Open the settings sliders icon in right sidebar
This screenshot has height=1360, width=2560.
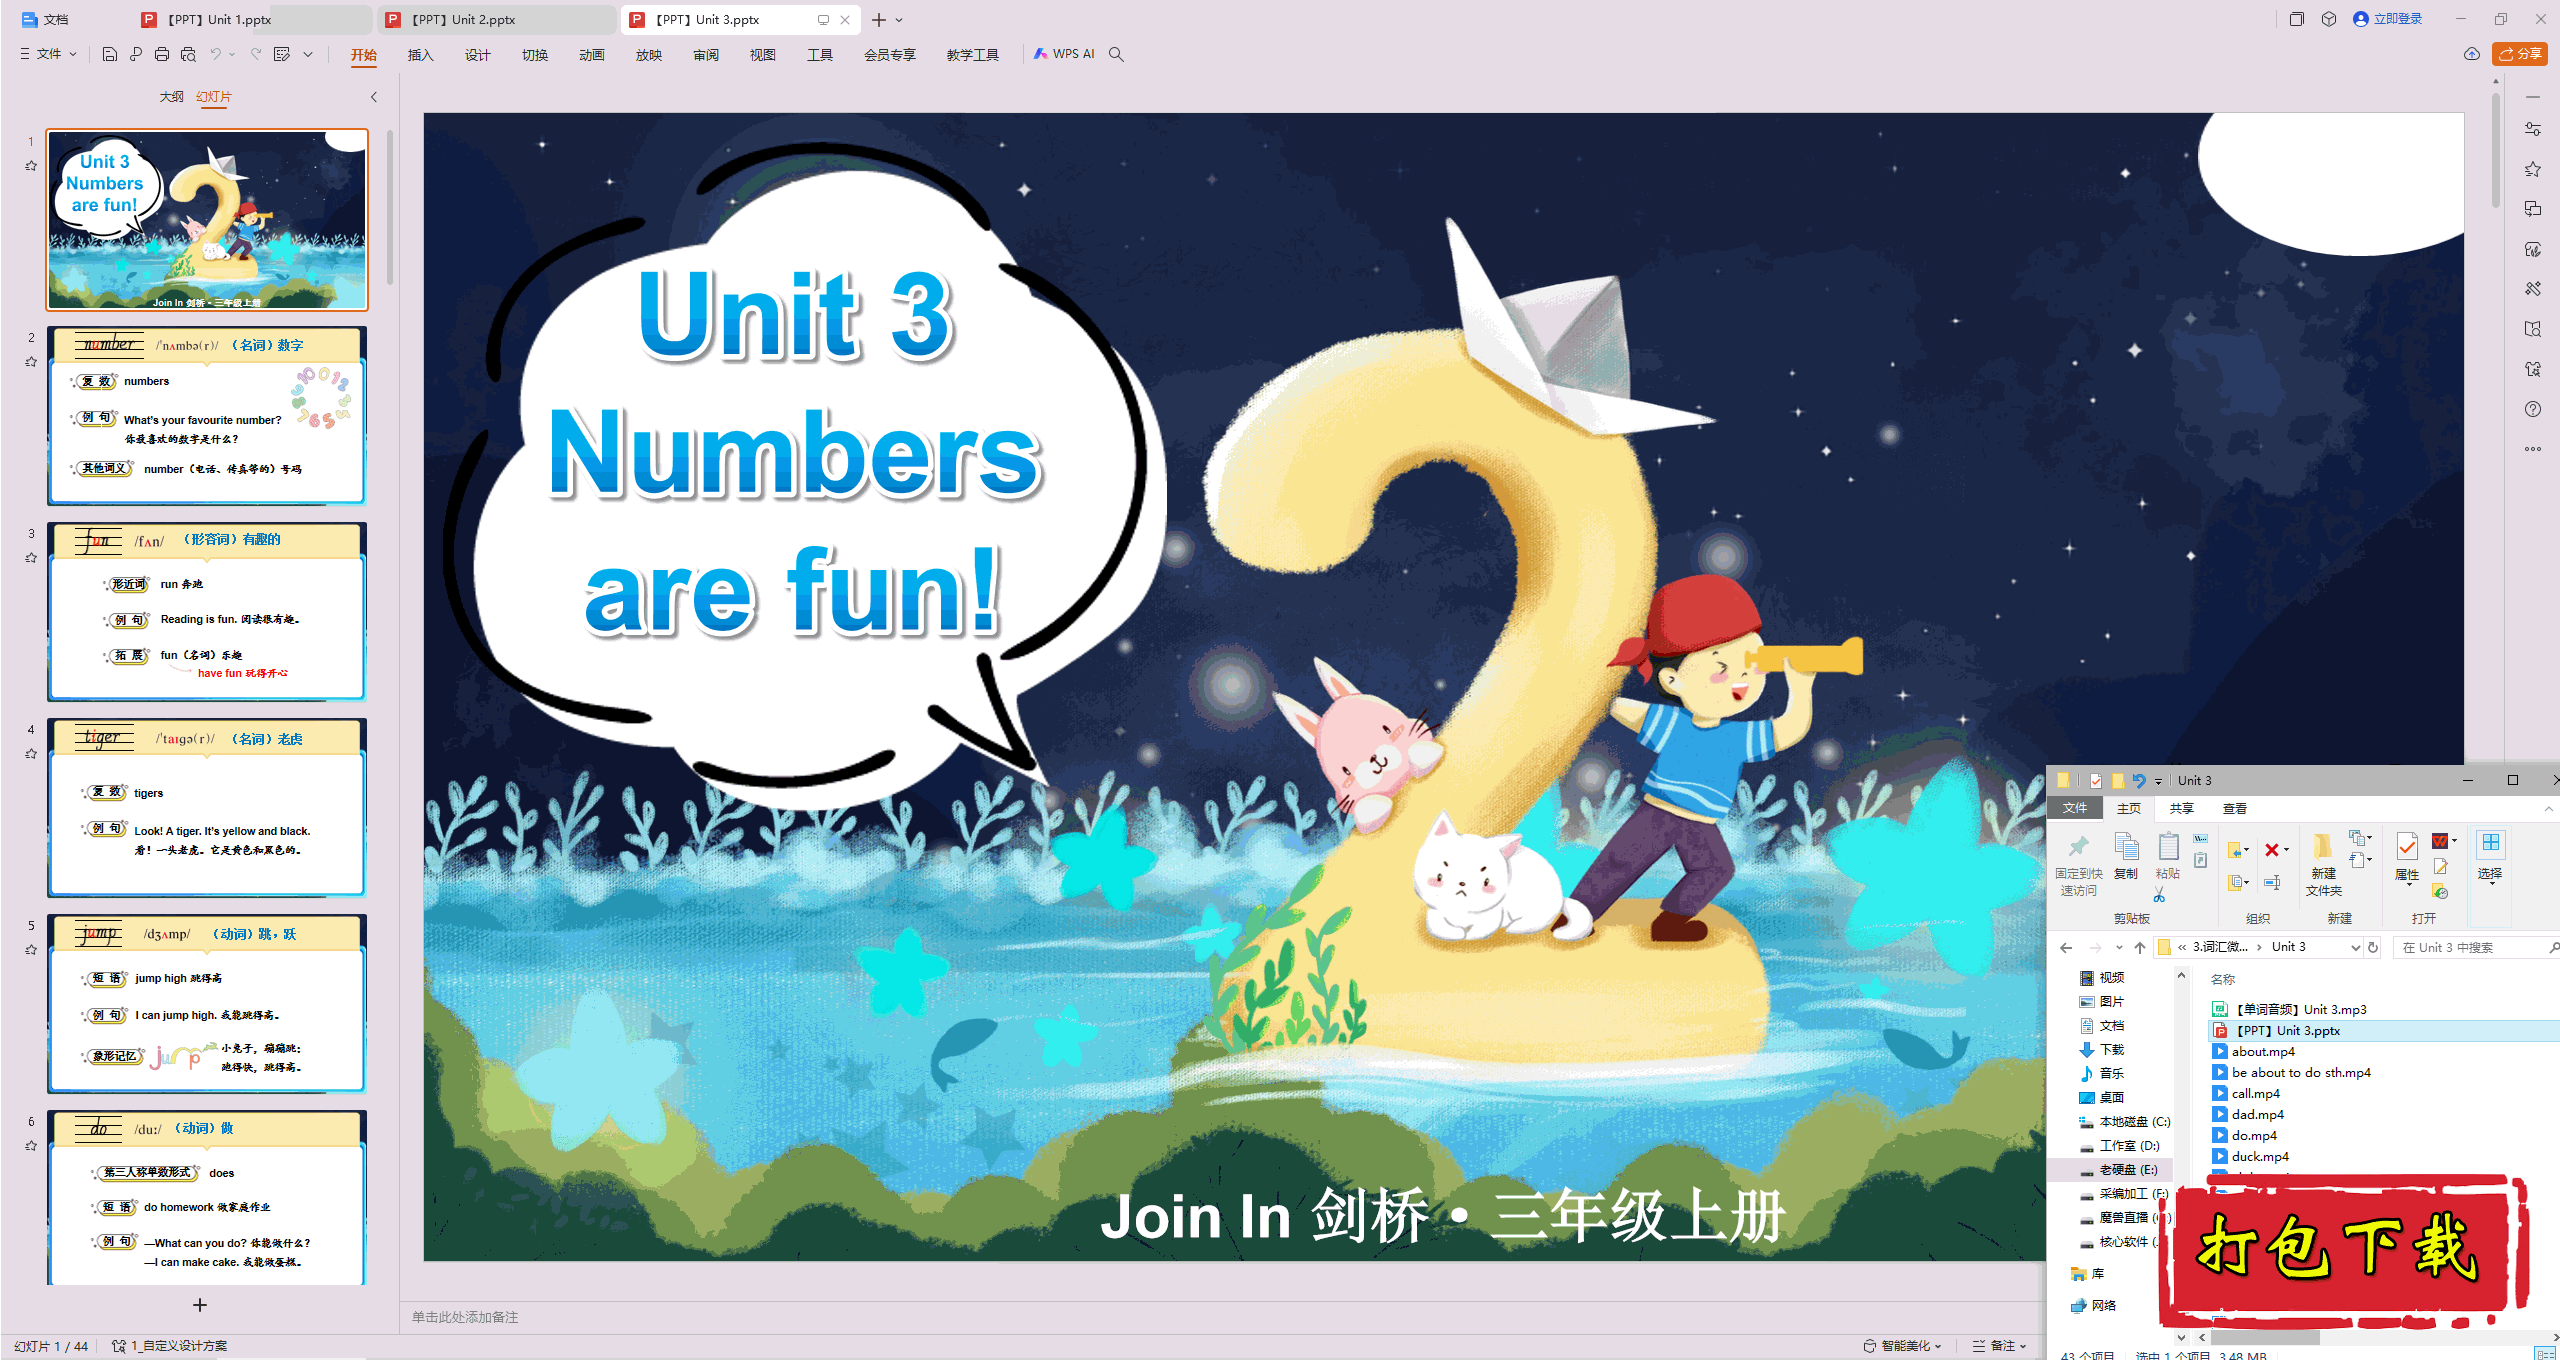pos(2533,129)
